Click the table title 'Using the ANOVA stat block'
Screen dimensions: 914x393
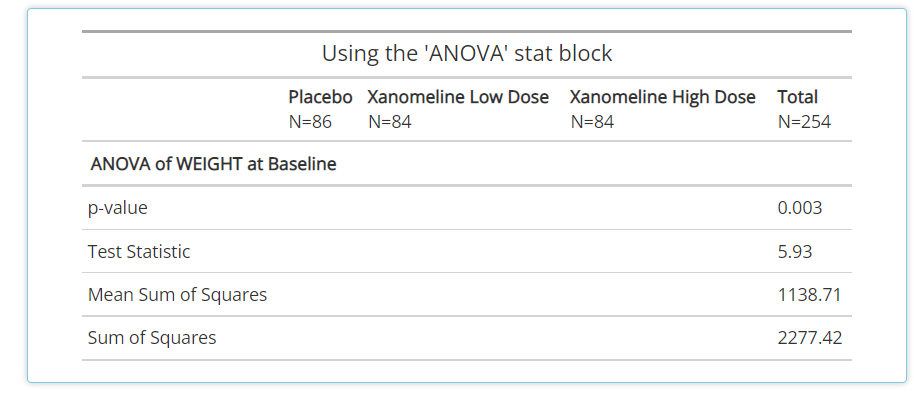coord(467,54)
